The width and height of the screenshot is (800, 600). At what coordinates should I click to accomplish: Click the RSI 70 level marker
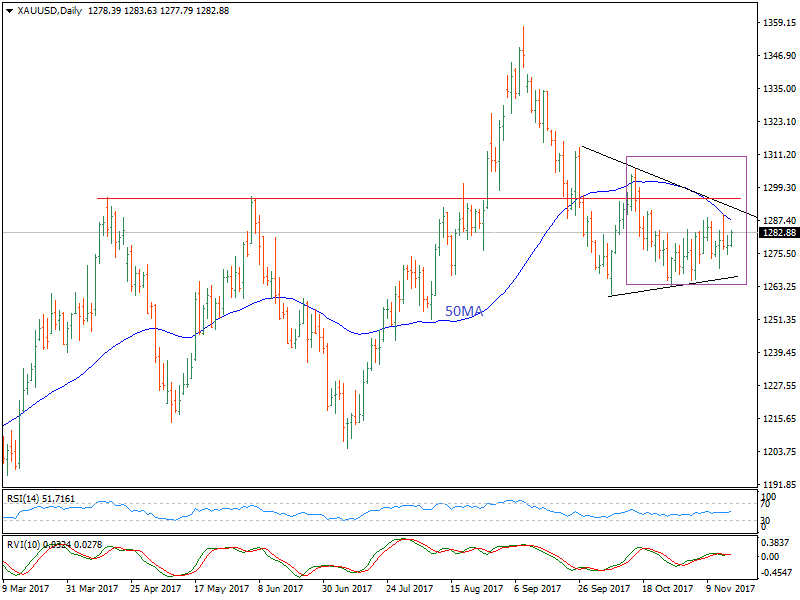765,507
